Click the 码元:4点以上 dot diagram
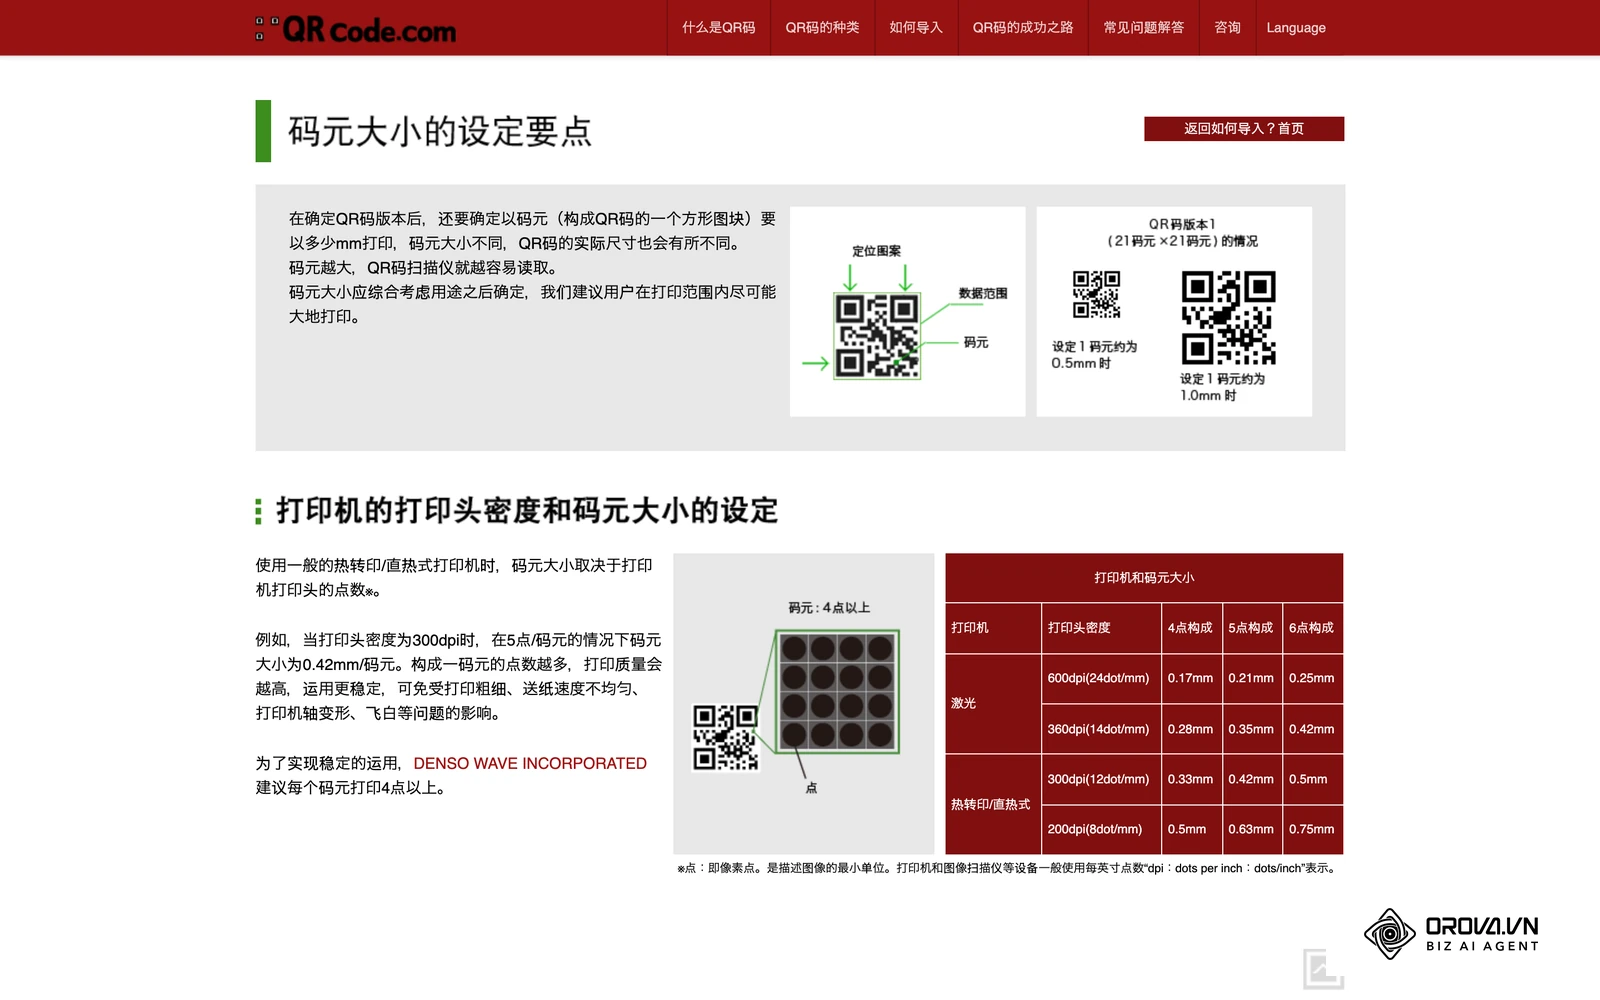The image size is (1600, 1000). [804, 703]
